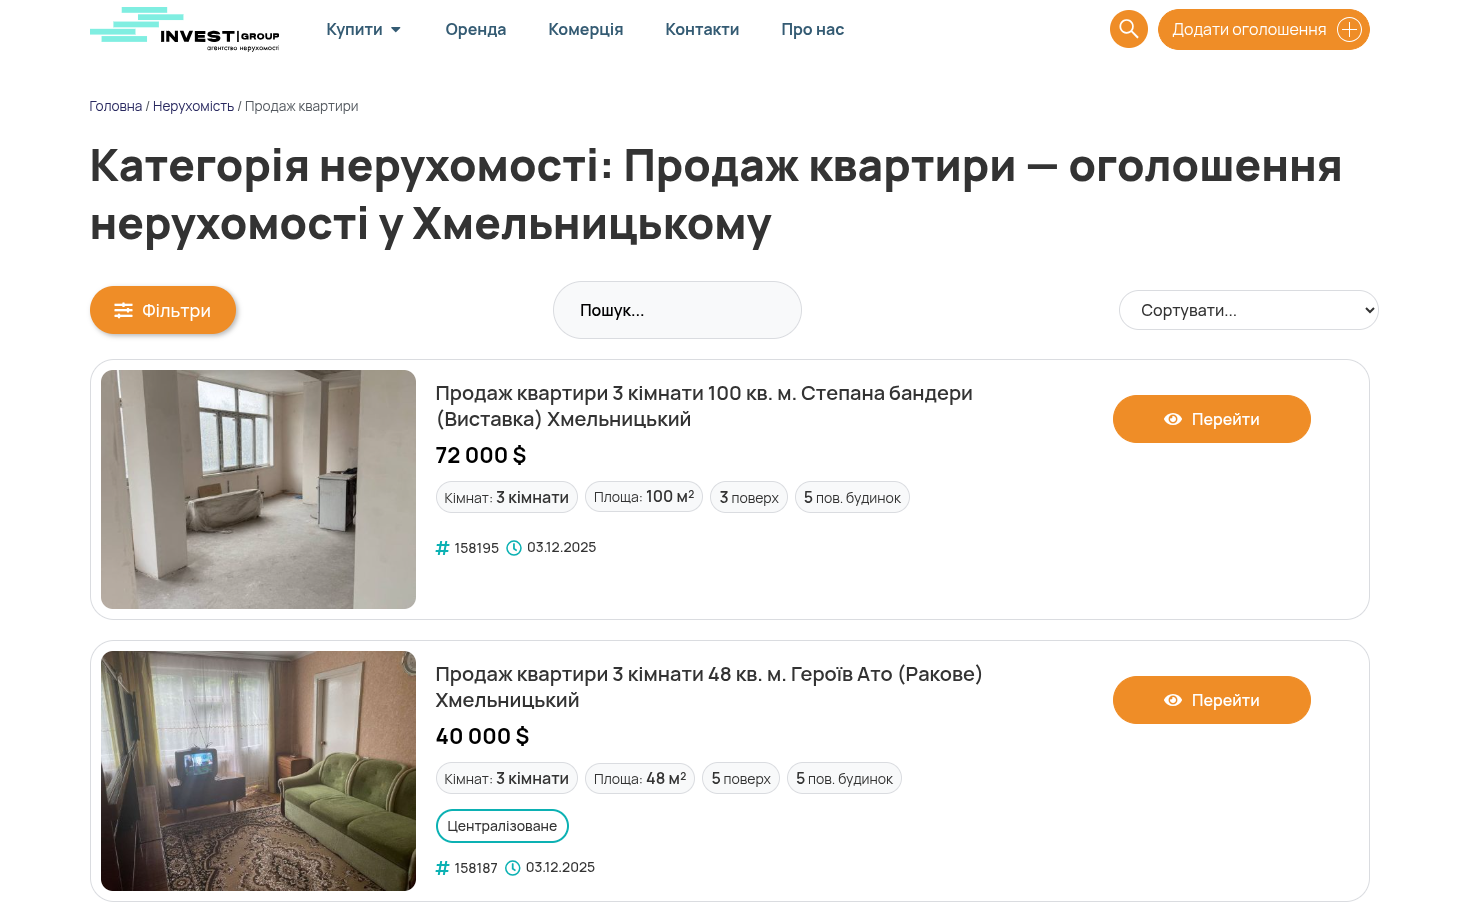Navigate to Про нас
The height and width of the screenshot is (905, 1481).
pos(812,29)
